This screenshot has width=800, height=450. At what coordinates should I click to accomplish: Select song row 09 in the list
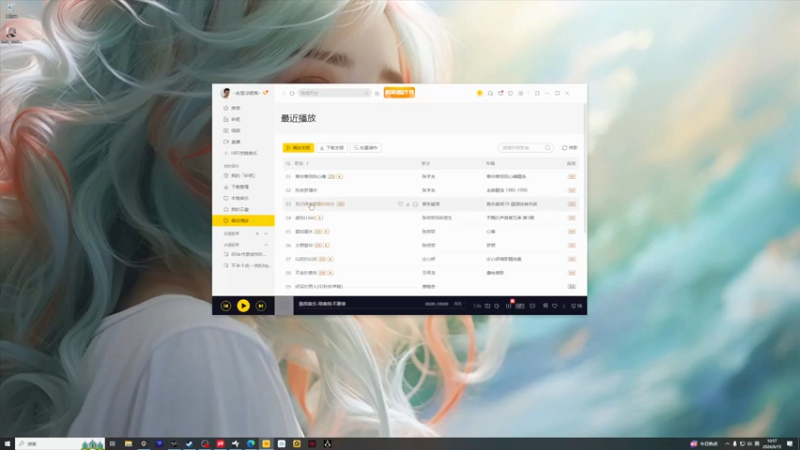(x=431, y=287)
